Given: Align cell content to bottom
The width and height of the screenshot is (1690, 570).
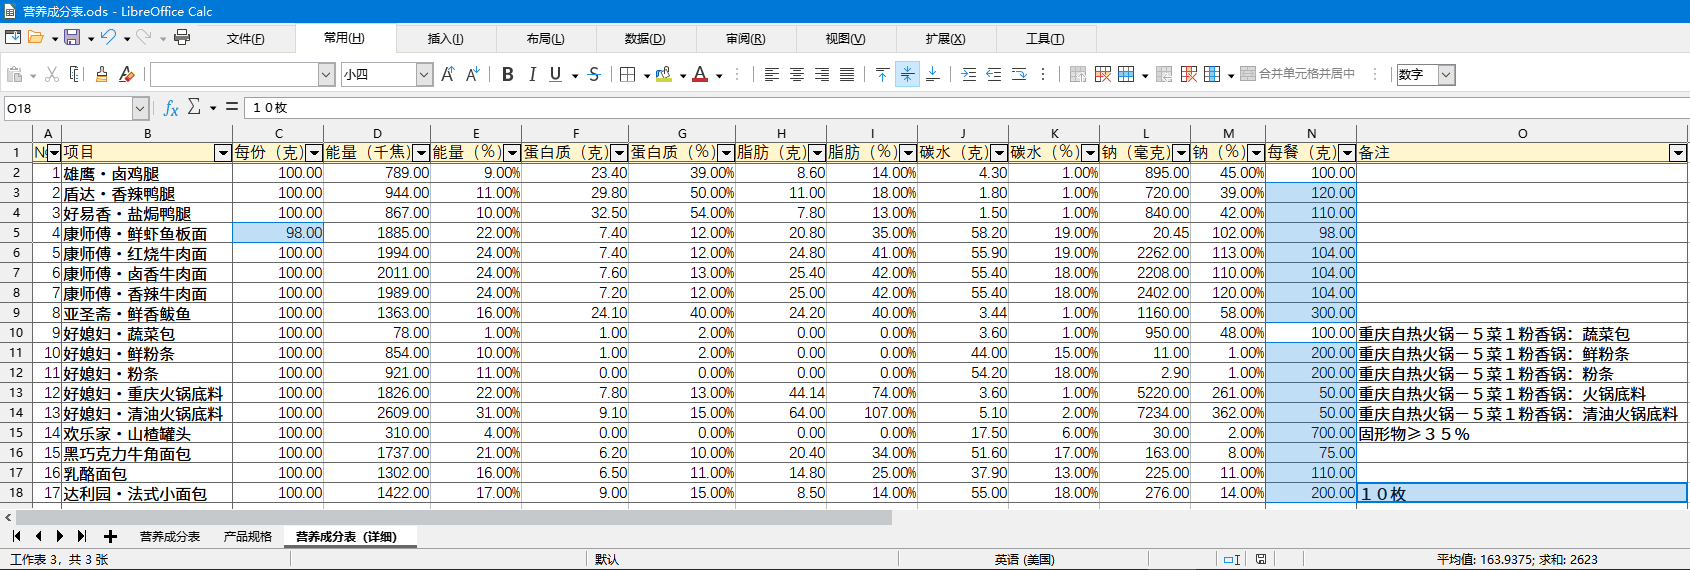Looking at the screenshot, I should click(932, 74).
